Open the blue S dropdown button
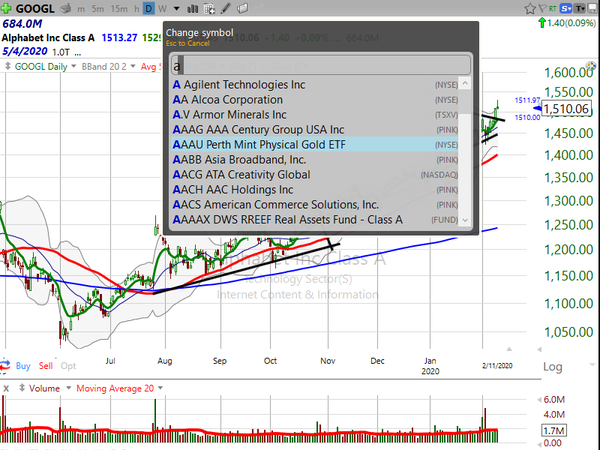Image resolution: width=600 pixels, height=450 pixels. 565,8
